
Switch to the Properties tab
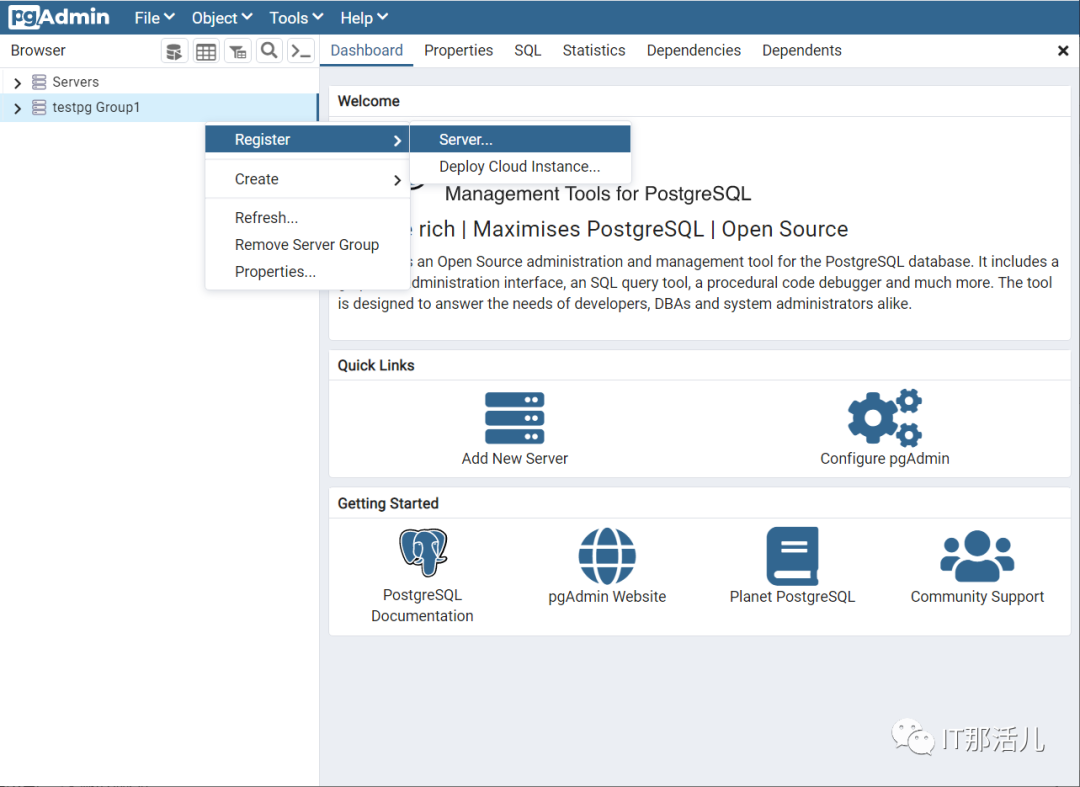[459, 50]
